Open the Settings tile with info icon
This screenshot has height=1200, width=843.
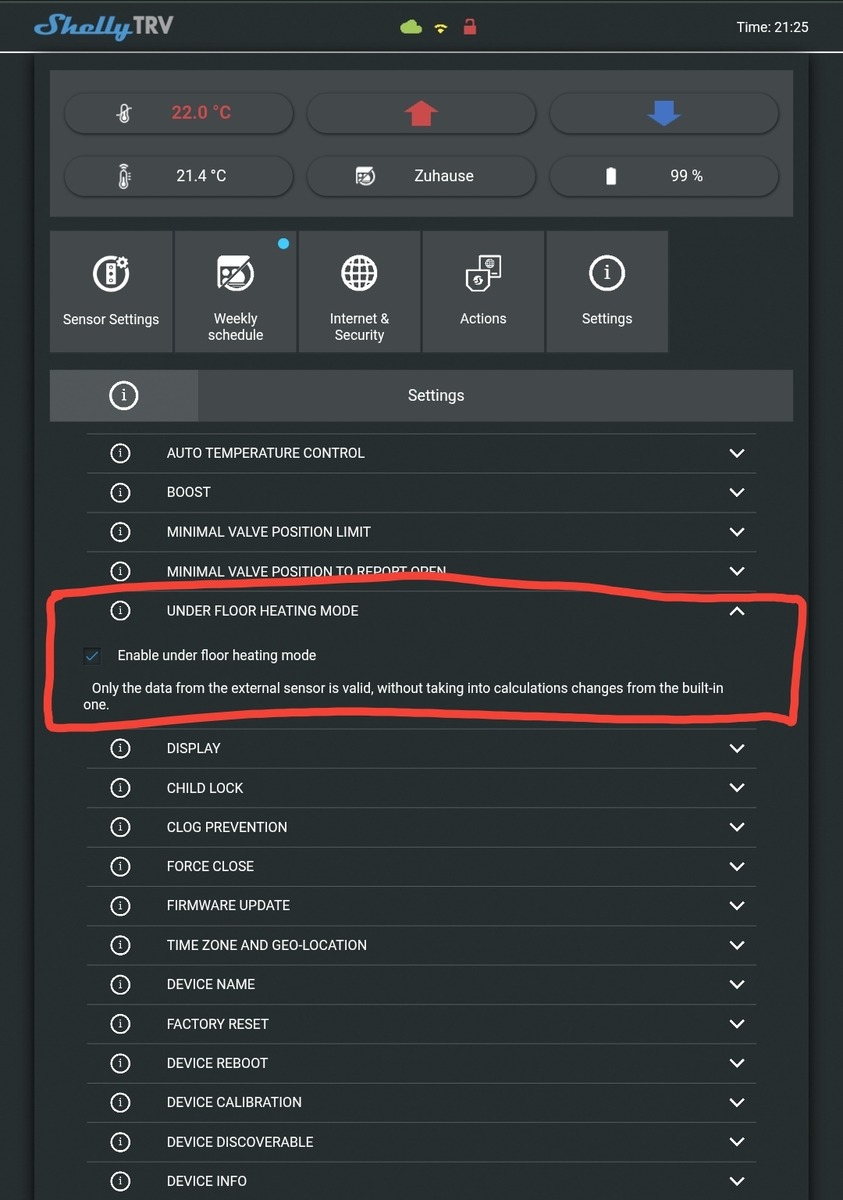point(607,291)
